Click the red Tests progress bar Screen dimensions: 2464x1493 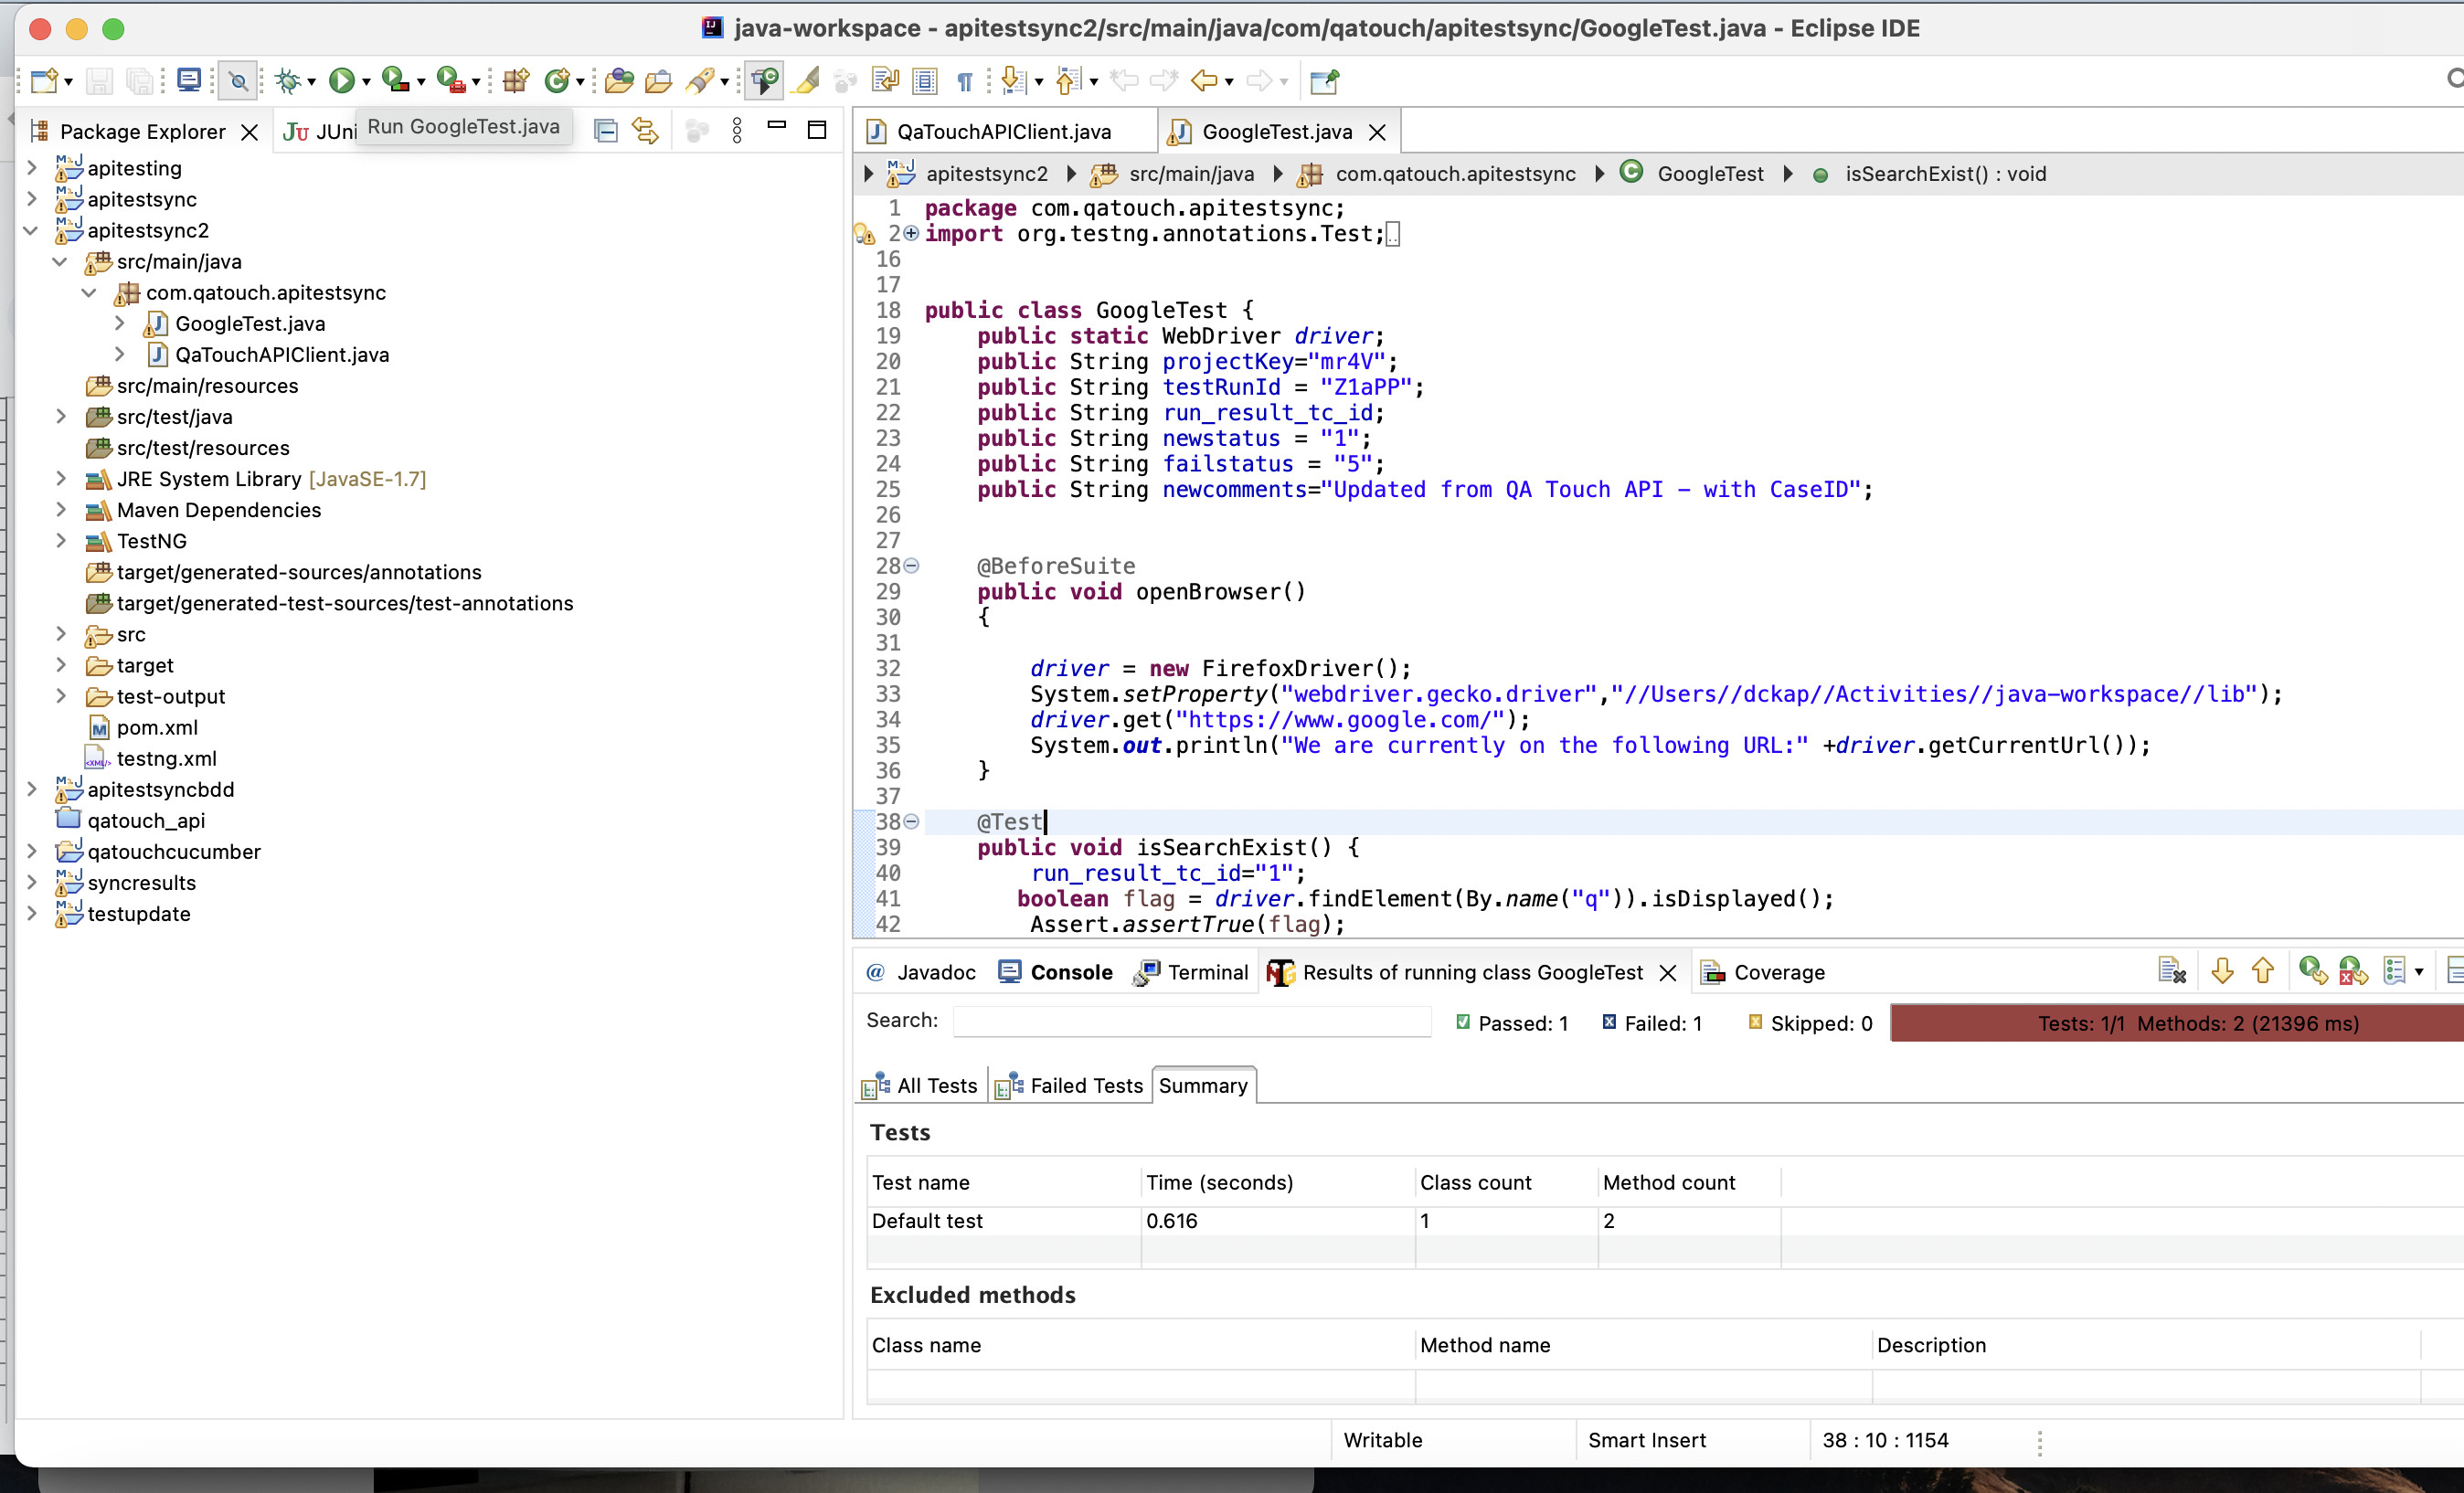click(x=2176, y=1023)
